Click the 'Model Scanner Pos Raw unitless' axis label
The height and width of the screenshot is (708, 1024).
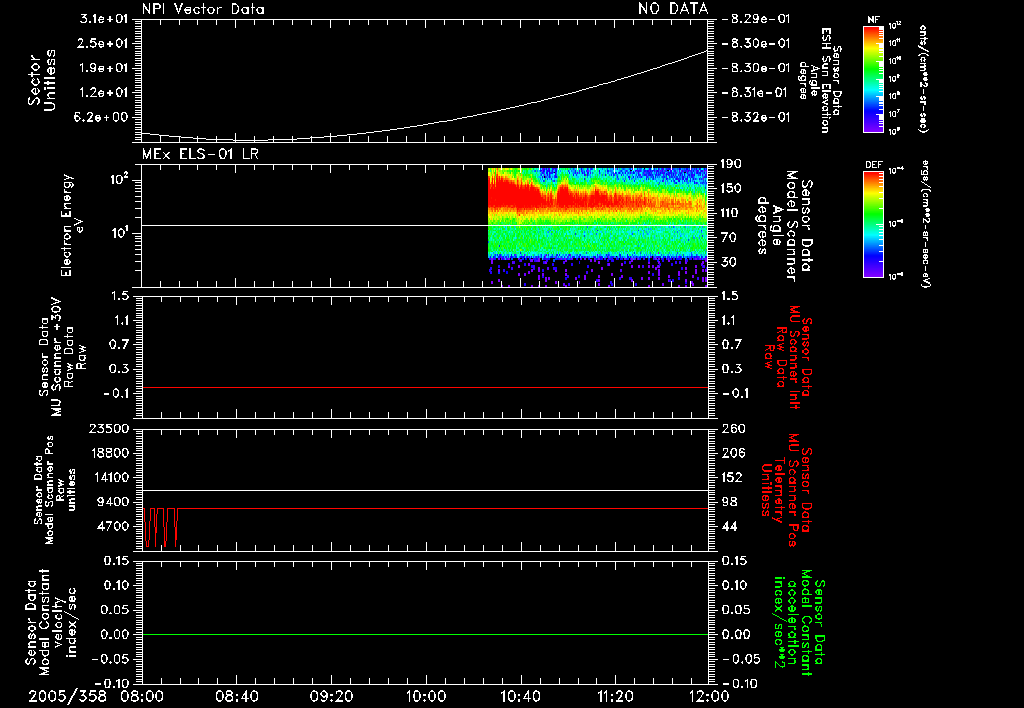(56, 490)
